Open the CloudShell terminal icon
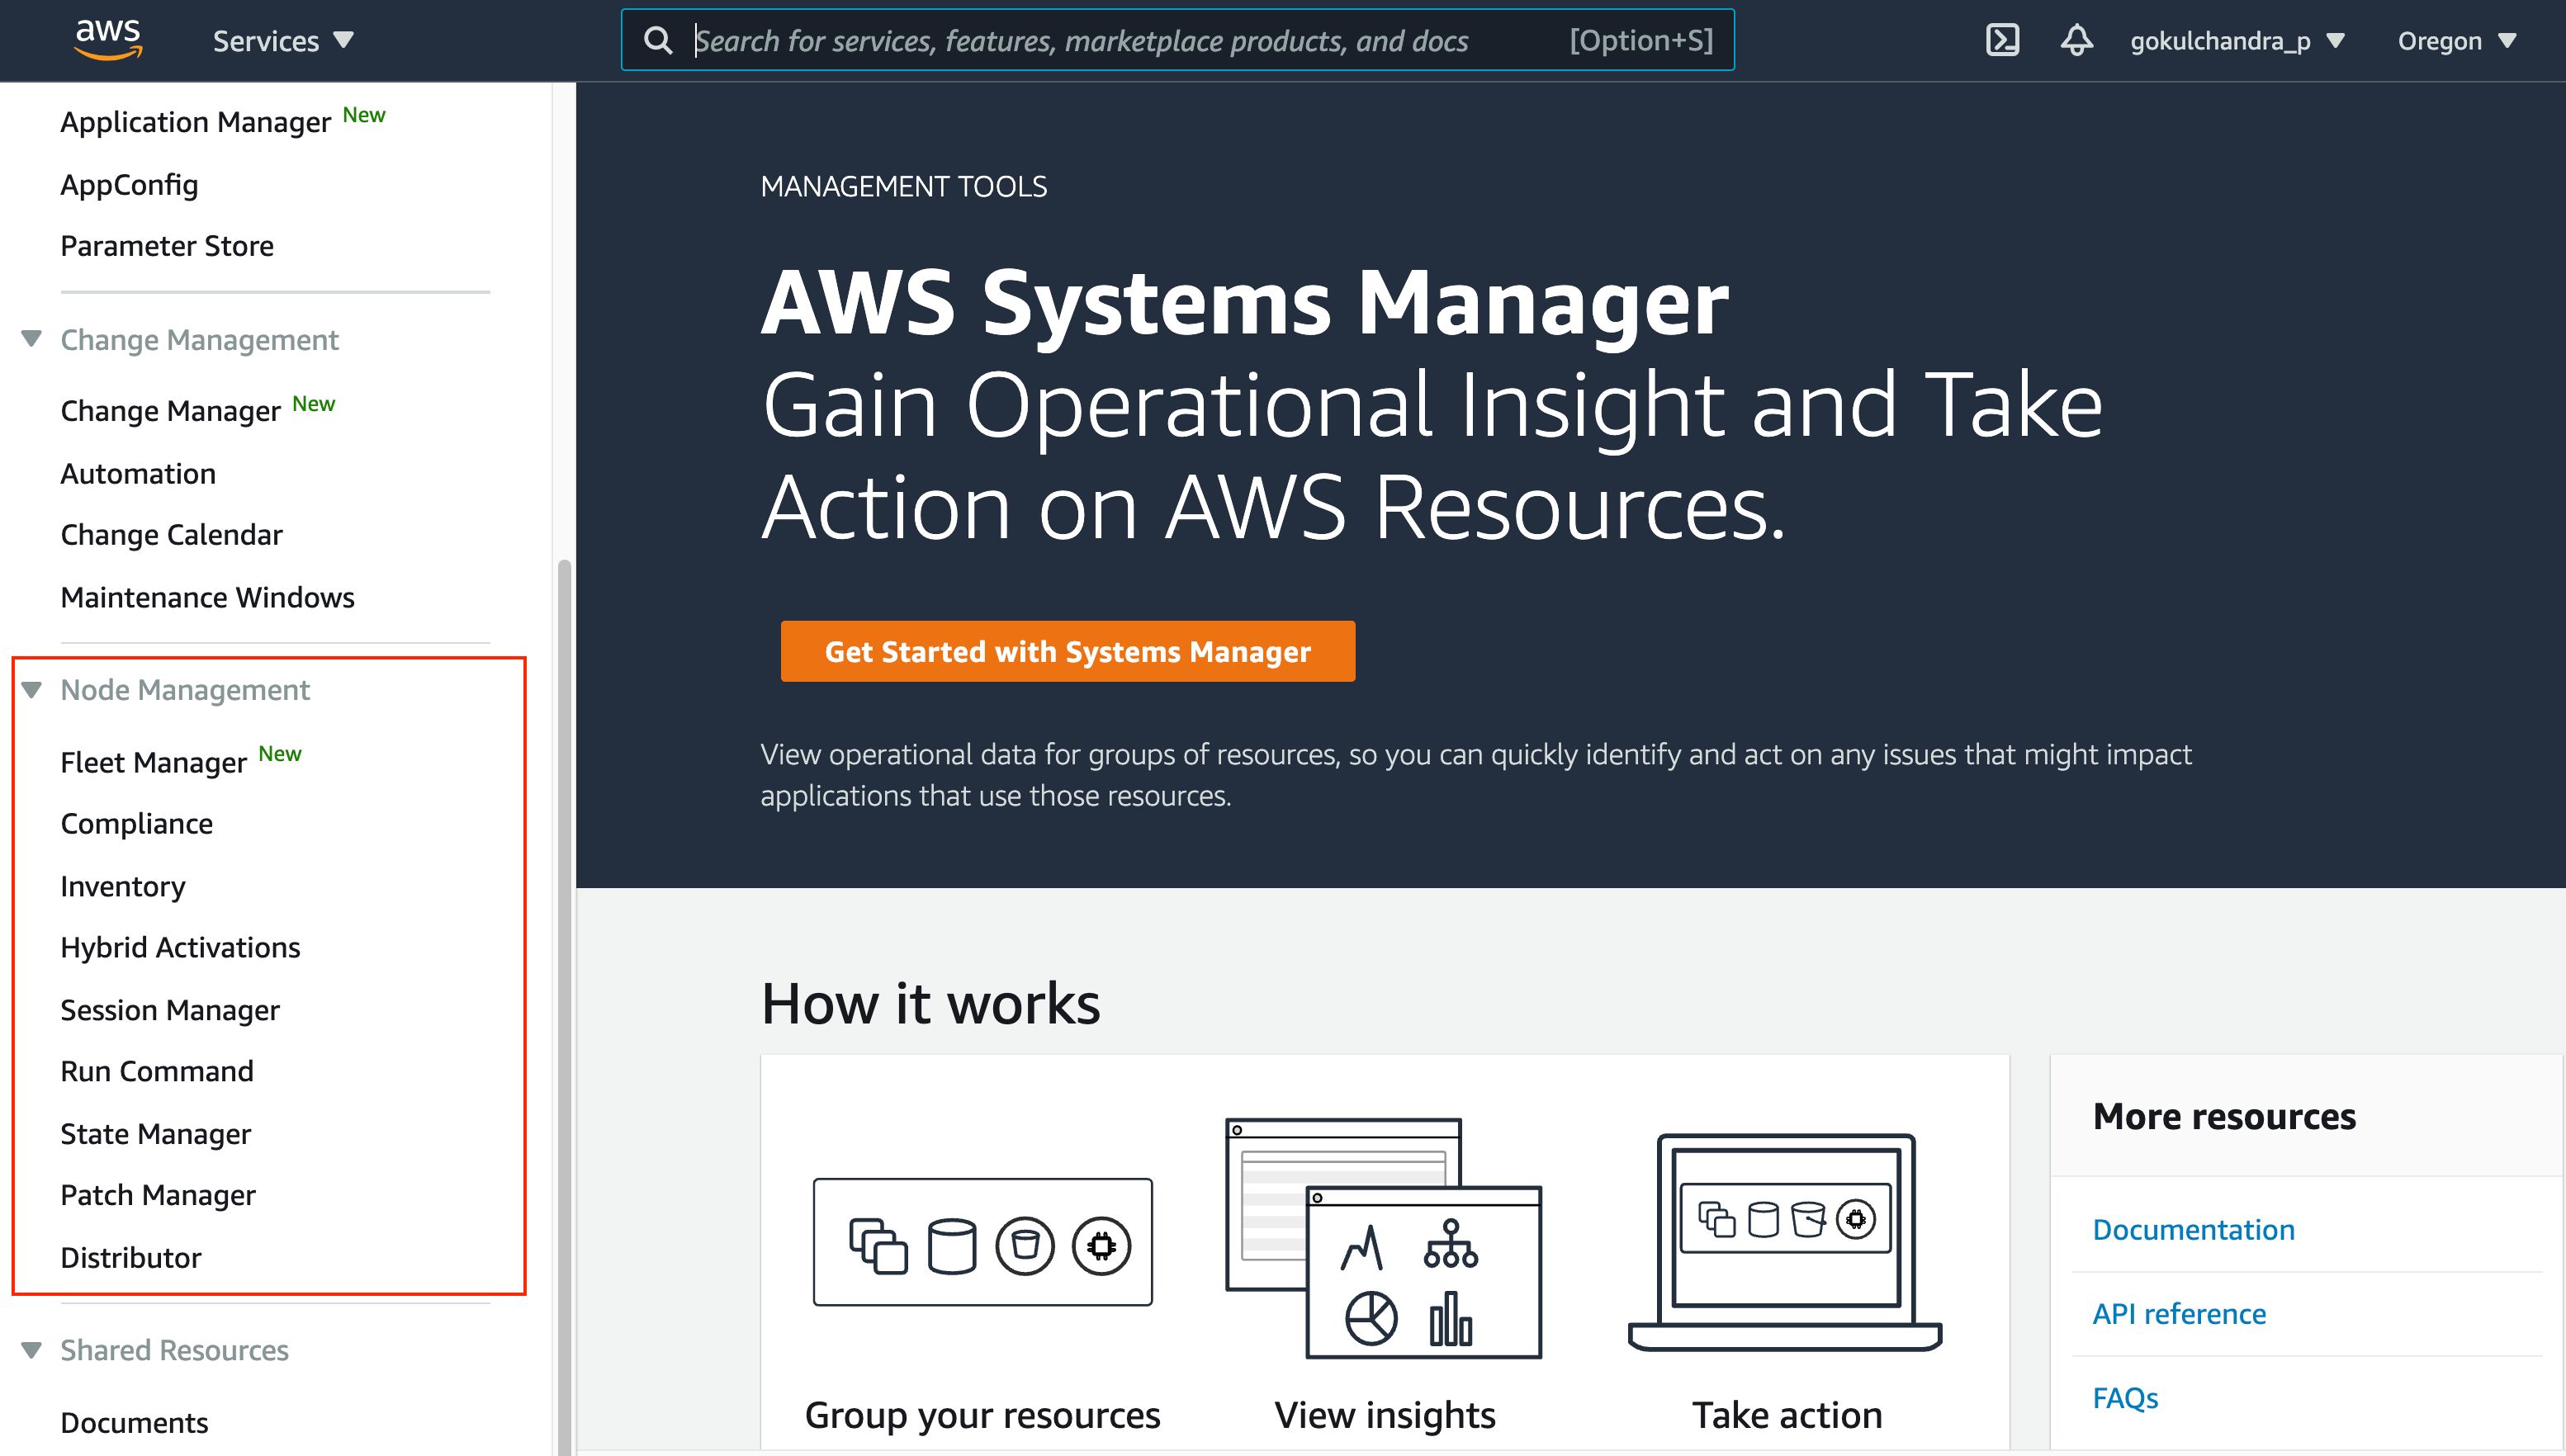Image resolution: width=2566 pixels, height=1456 pixels. 2002,40
